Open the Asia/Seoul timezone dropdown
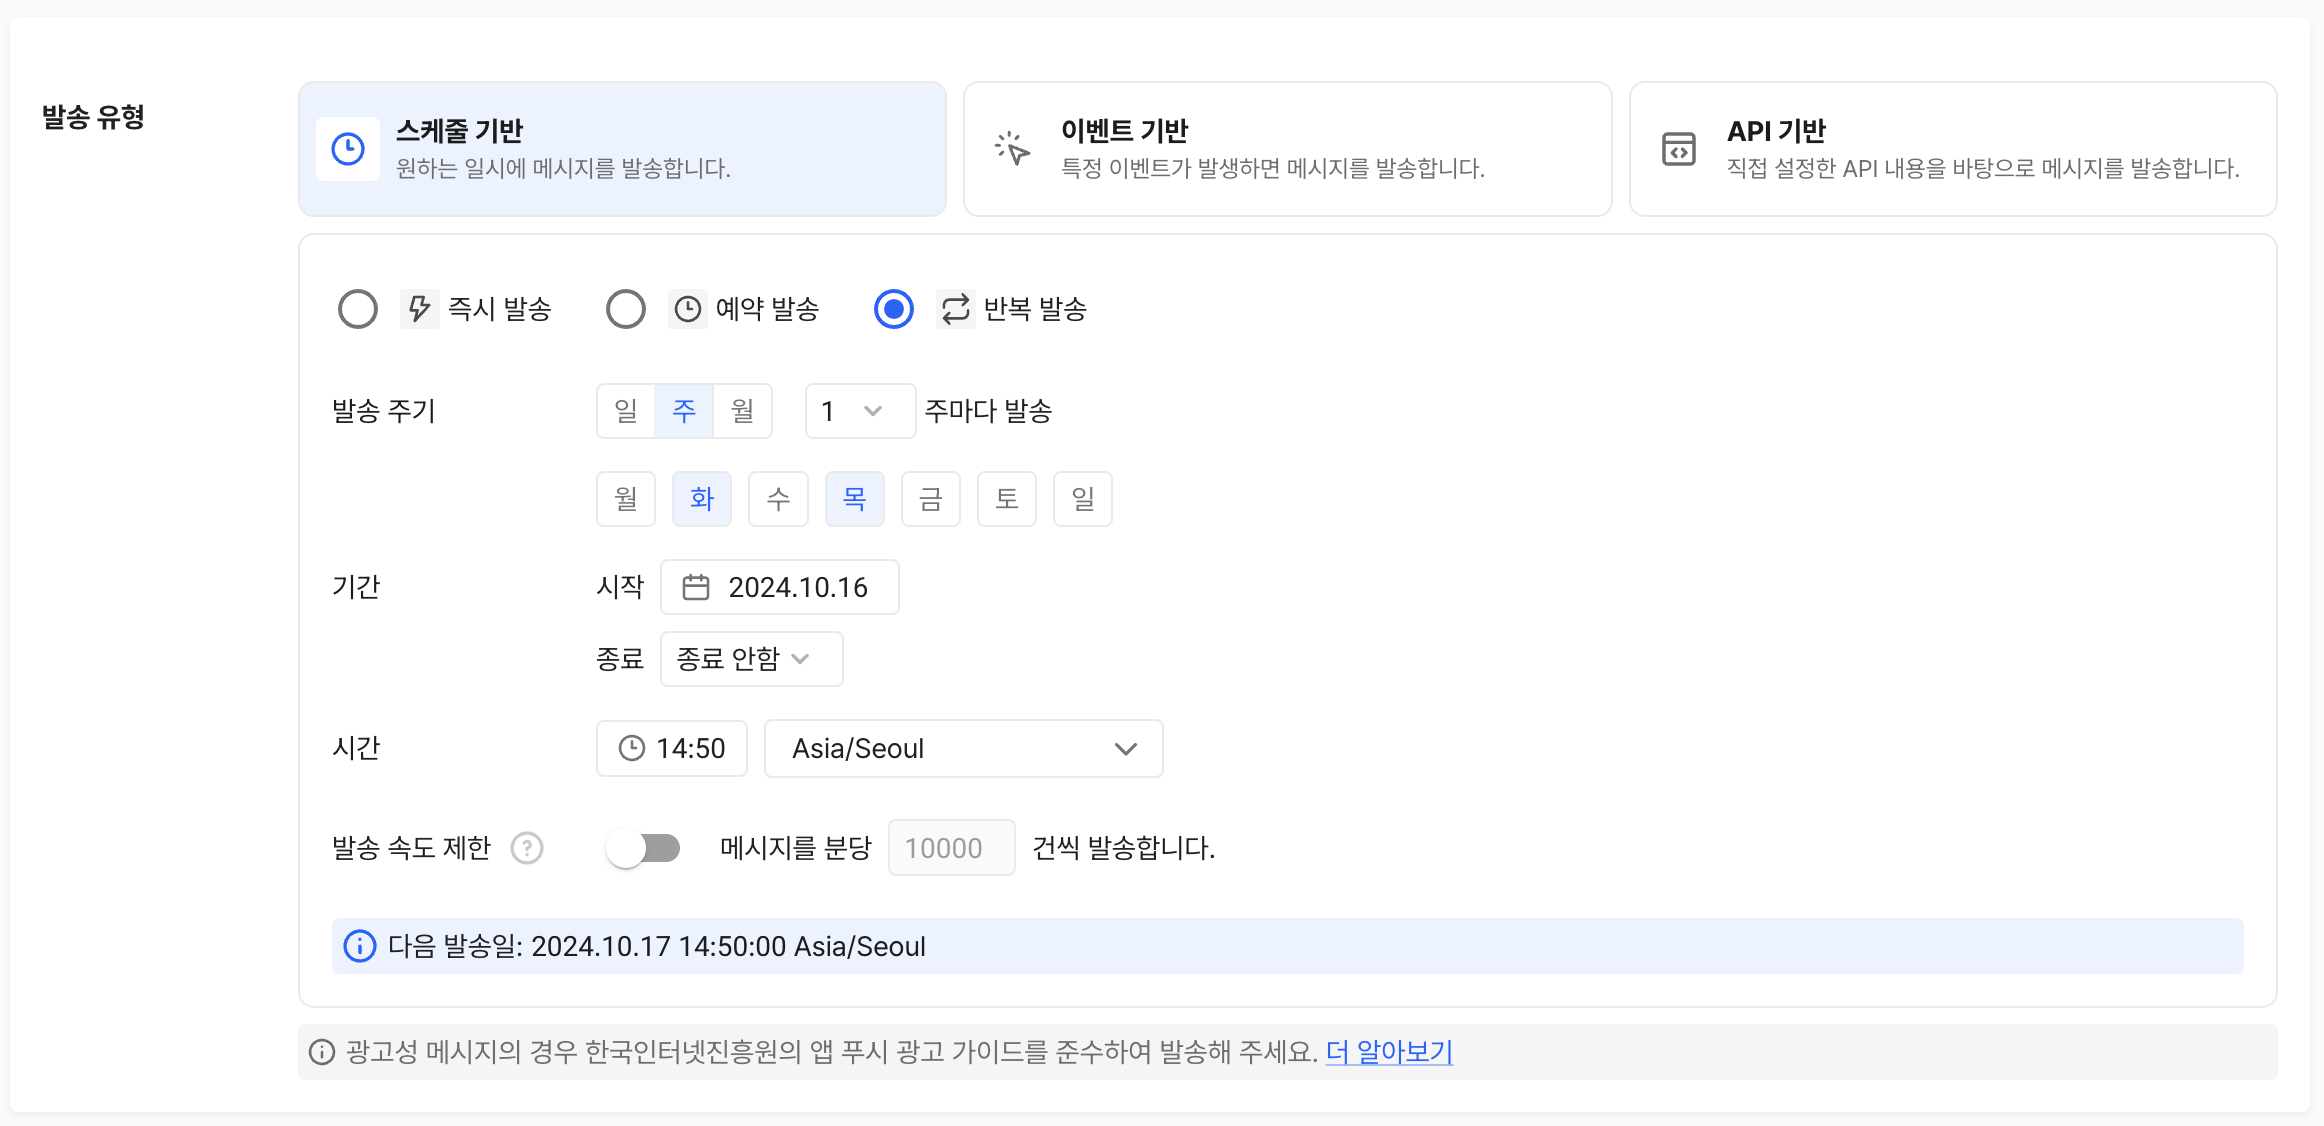The width and height of the screenshot is (2324, 1126). 964,748
